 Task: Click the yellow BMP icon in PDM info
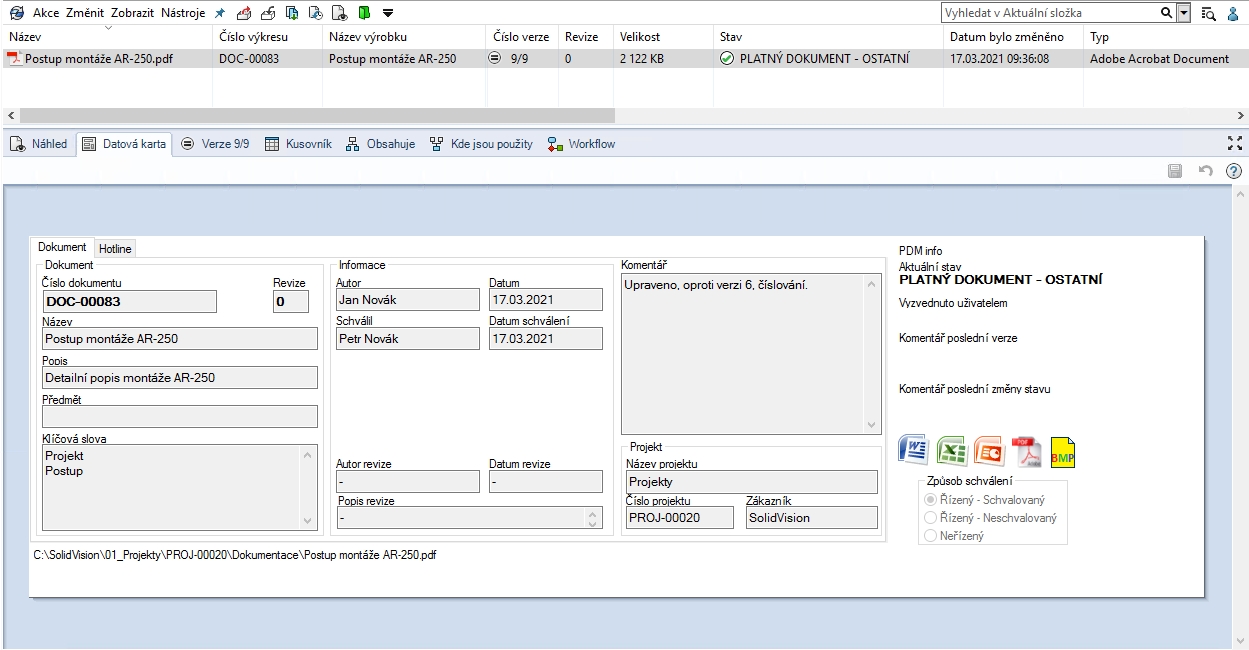pos(1062,452)
